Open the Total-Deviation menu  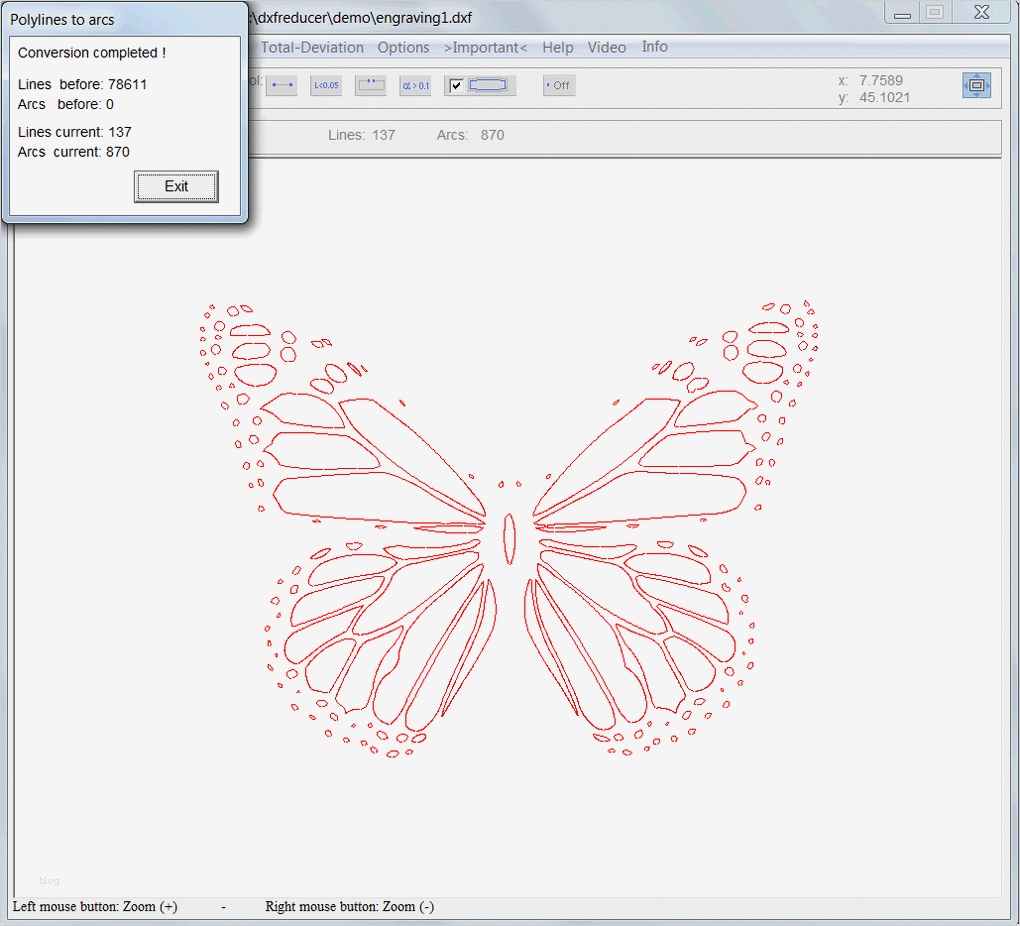tap(313, 48)
